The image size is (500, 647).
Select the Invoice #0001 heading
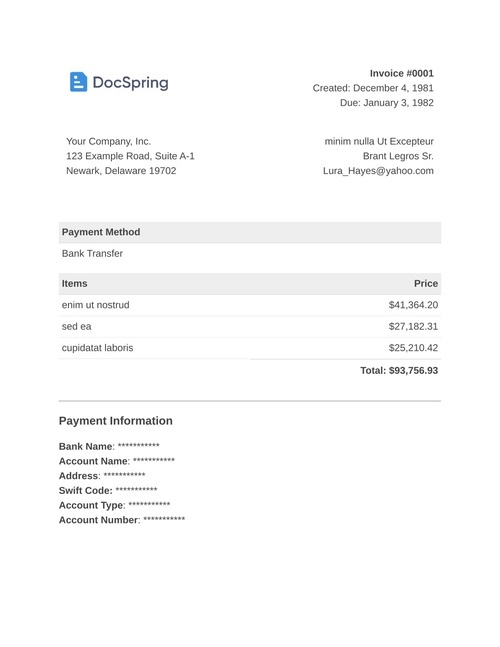401,73
